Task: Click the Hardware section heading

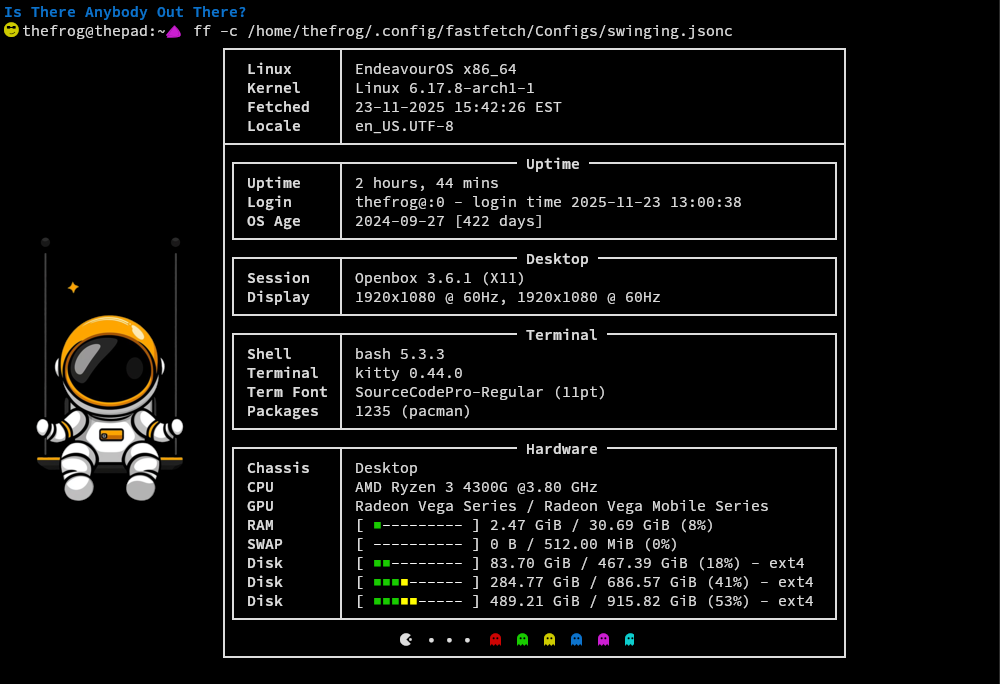Action: [x=561, y=449]
